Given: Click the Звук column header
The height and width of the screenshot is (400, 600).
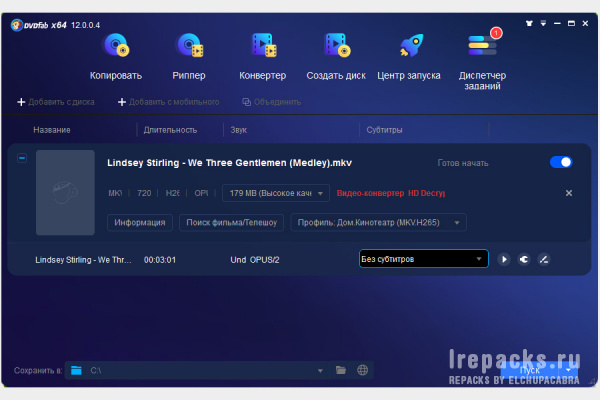Looking at the screenshot, I should pos(238,130).
